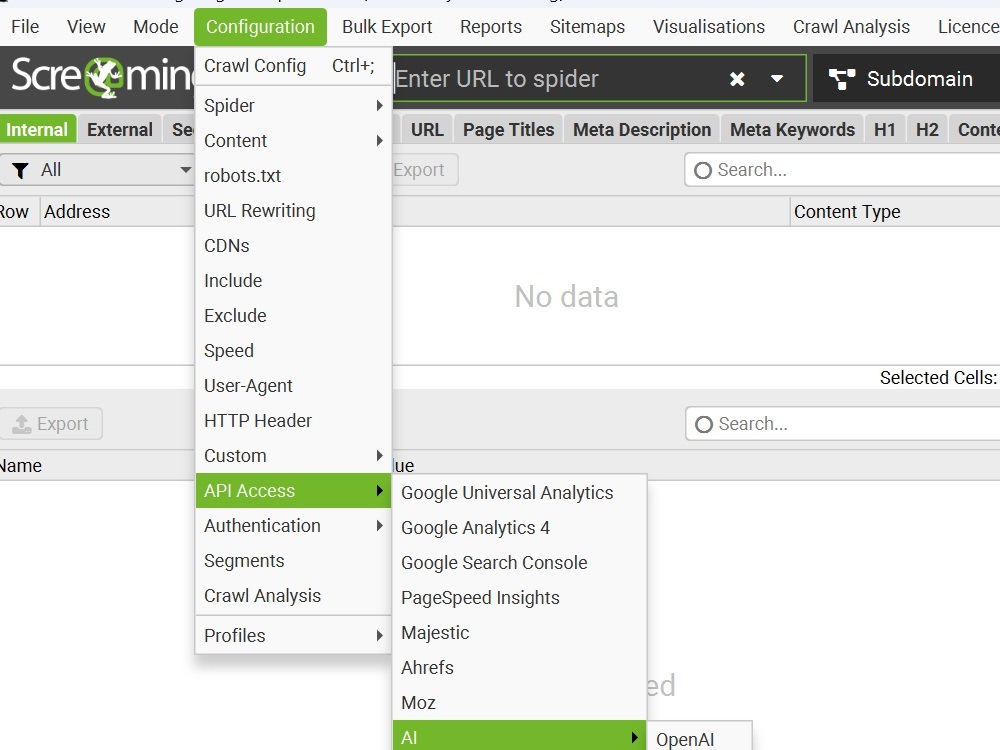
Task: Select OpenAI in AI submenu
Action: coord(700,739)
